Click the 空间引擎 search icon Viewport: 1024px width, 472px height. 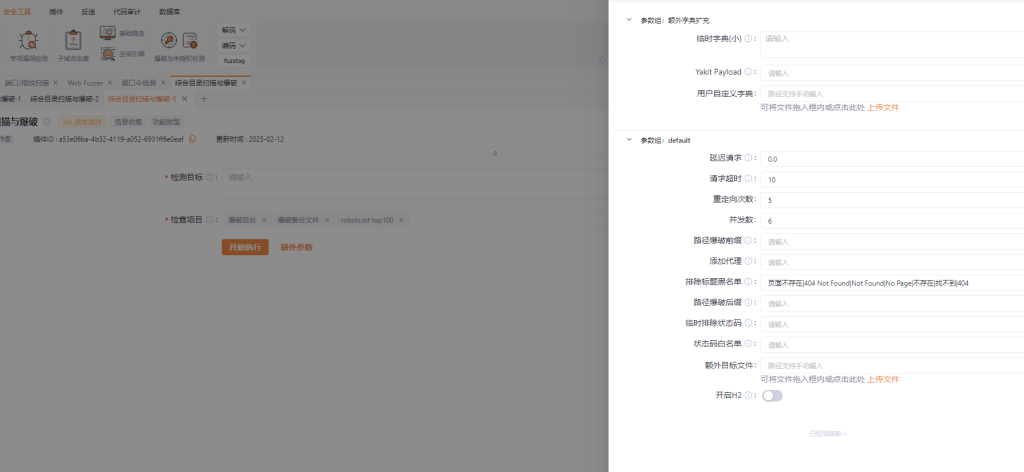[x=108, y=53]
